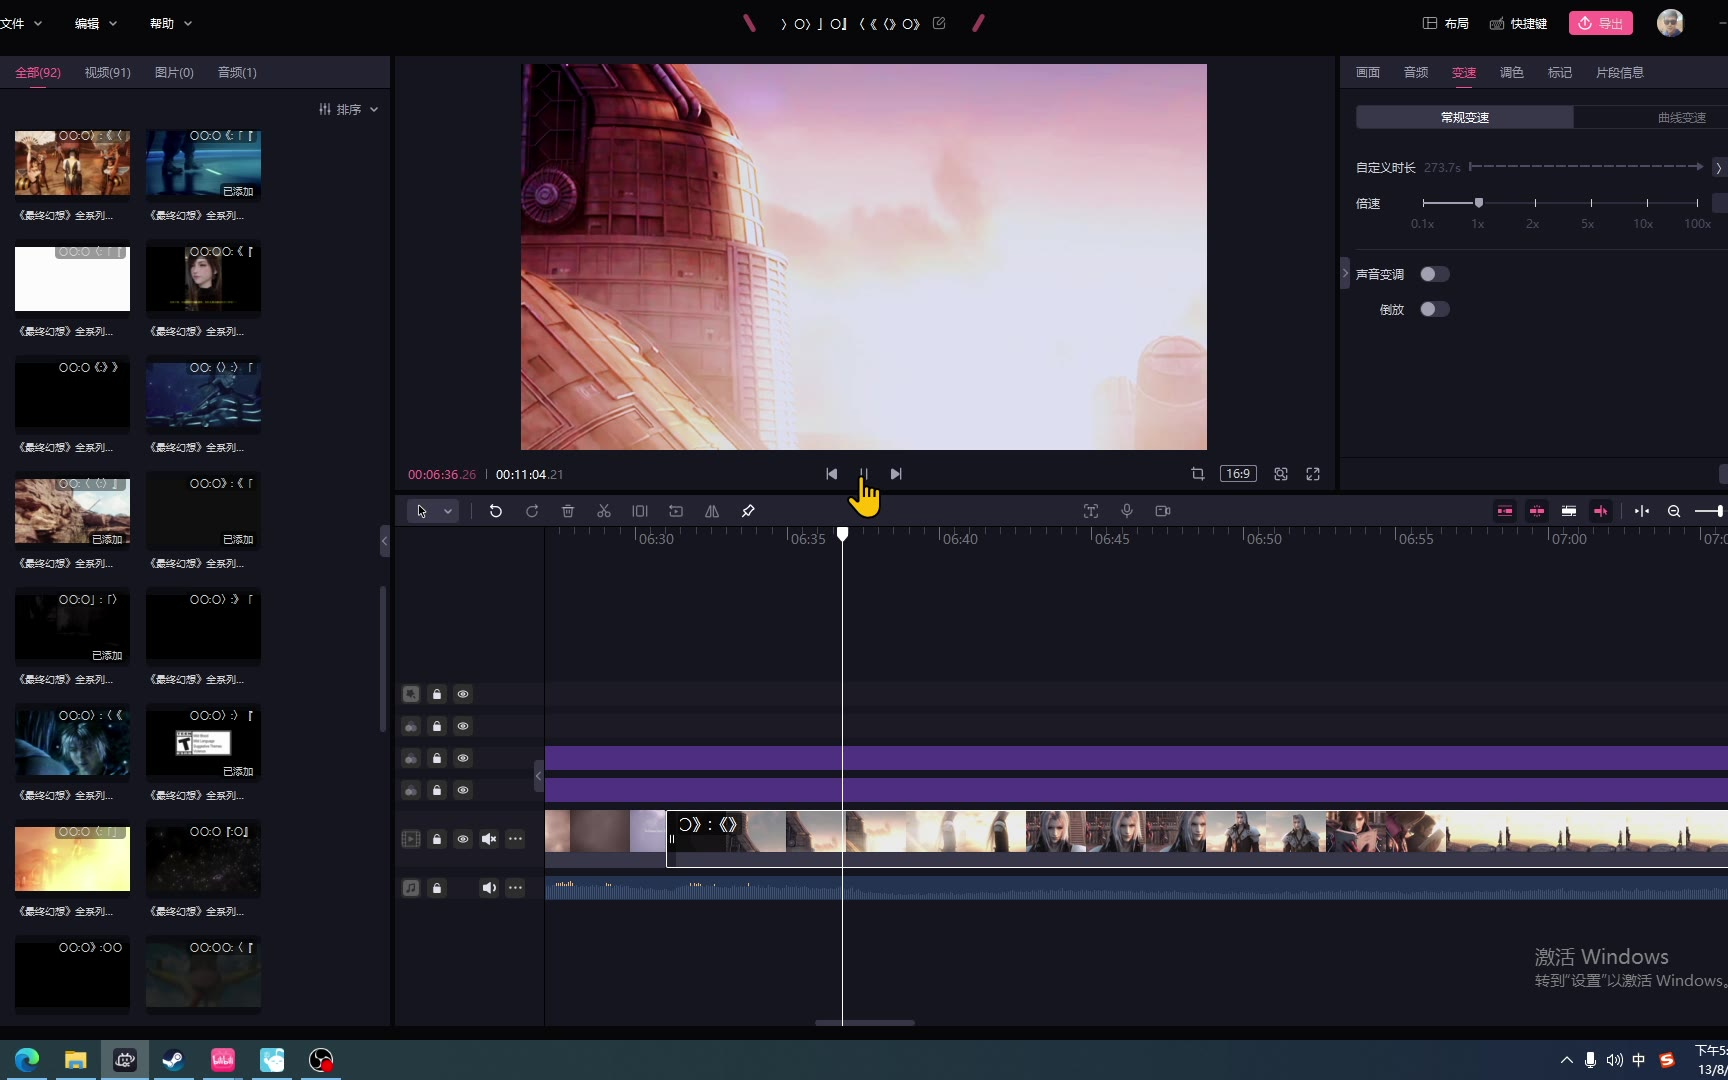Open Microsoft Edge from the taskbar
Image resolution: width=1728 pixels, height=1080 pixels.
[27, 1060]
